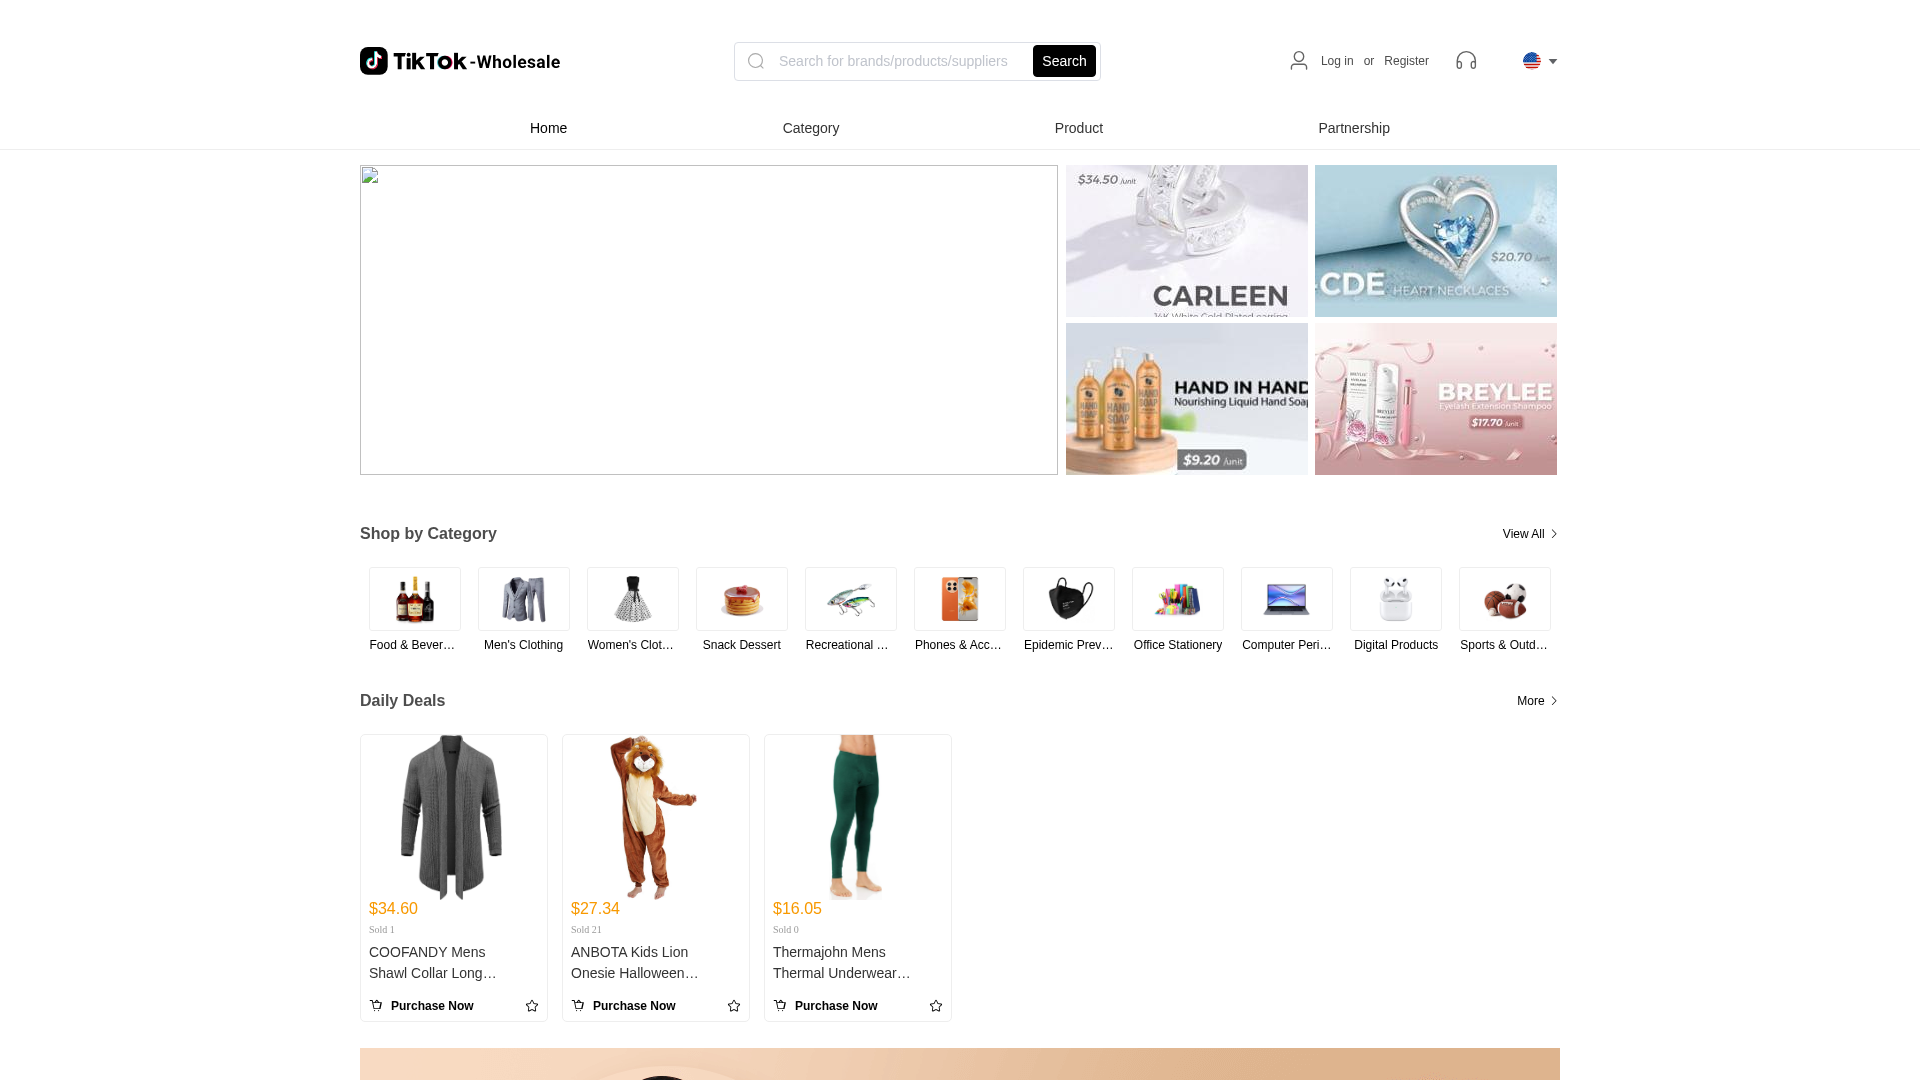
Task: Open Snack Dessert category icon
Action: pos(742,599)
